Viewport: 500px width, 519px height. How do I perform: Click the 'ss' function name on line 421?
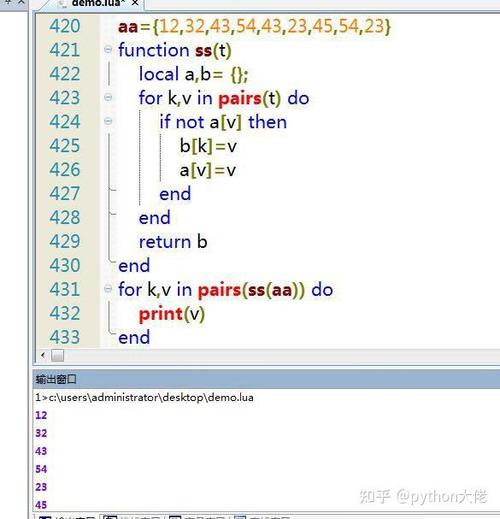204,51
